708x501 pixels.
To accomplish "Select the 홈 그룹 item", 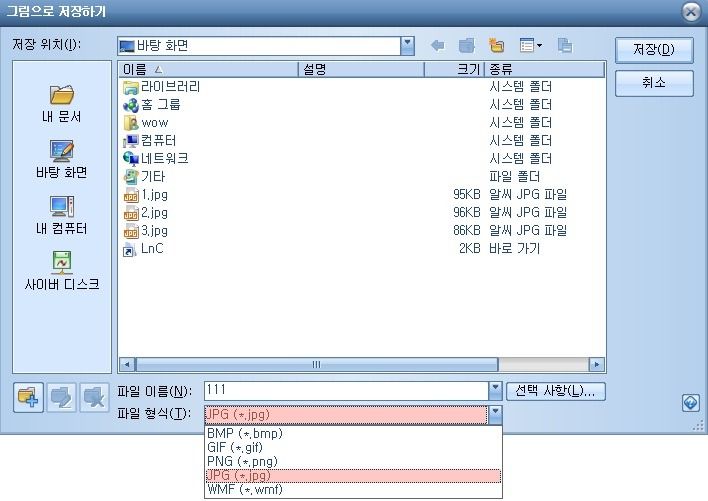I will [152, 105].
